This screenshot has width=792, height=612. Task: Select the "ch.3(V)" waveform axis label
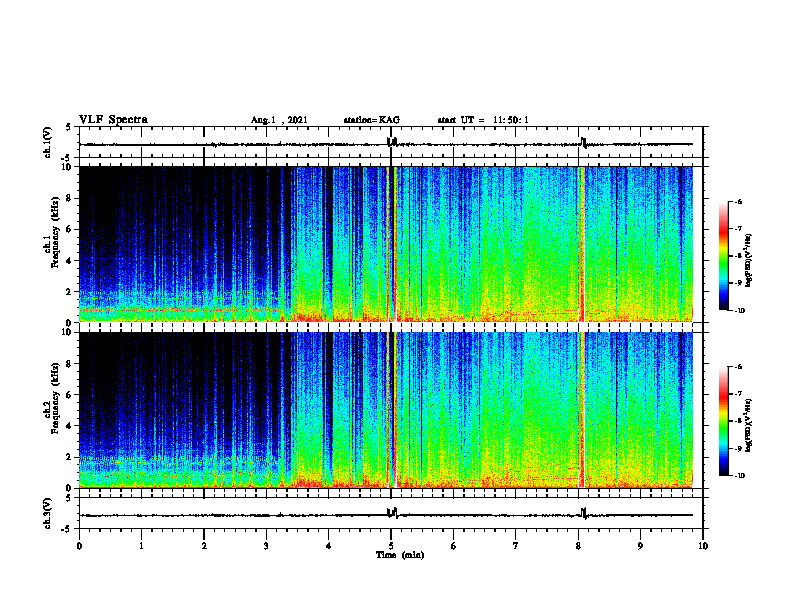pos(48,513)
